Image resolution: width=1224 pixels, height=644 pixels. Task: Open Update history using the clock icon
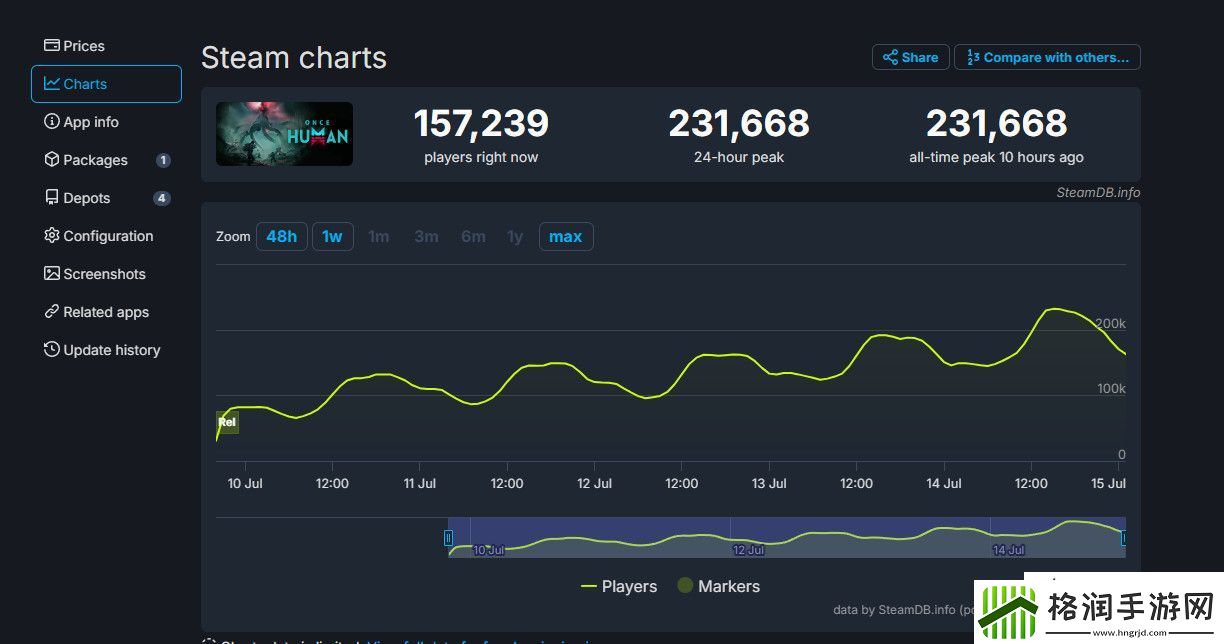[x=52, y=350]
